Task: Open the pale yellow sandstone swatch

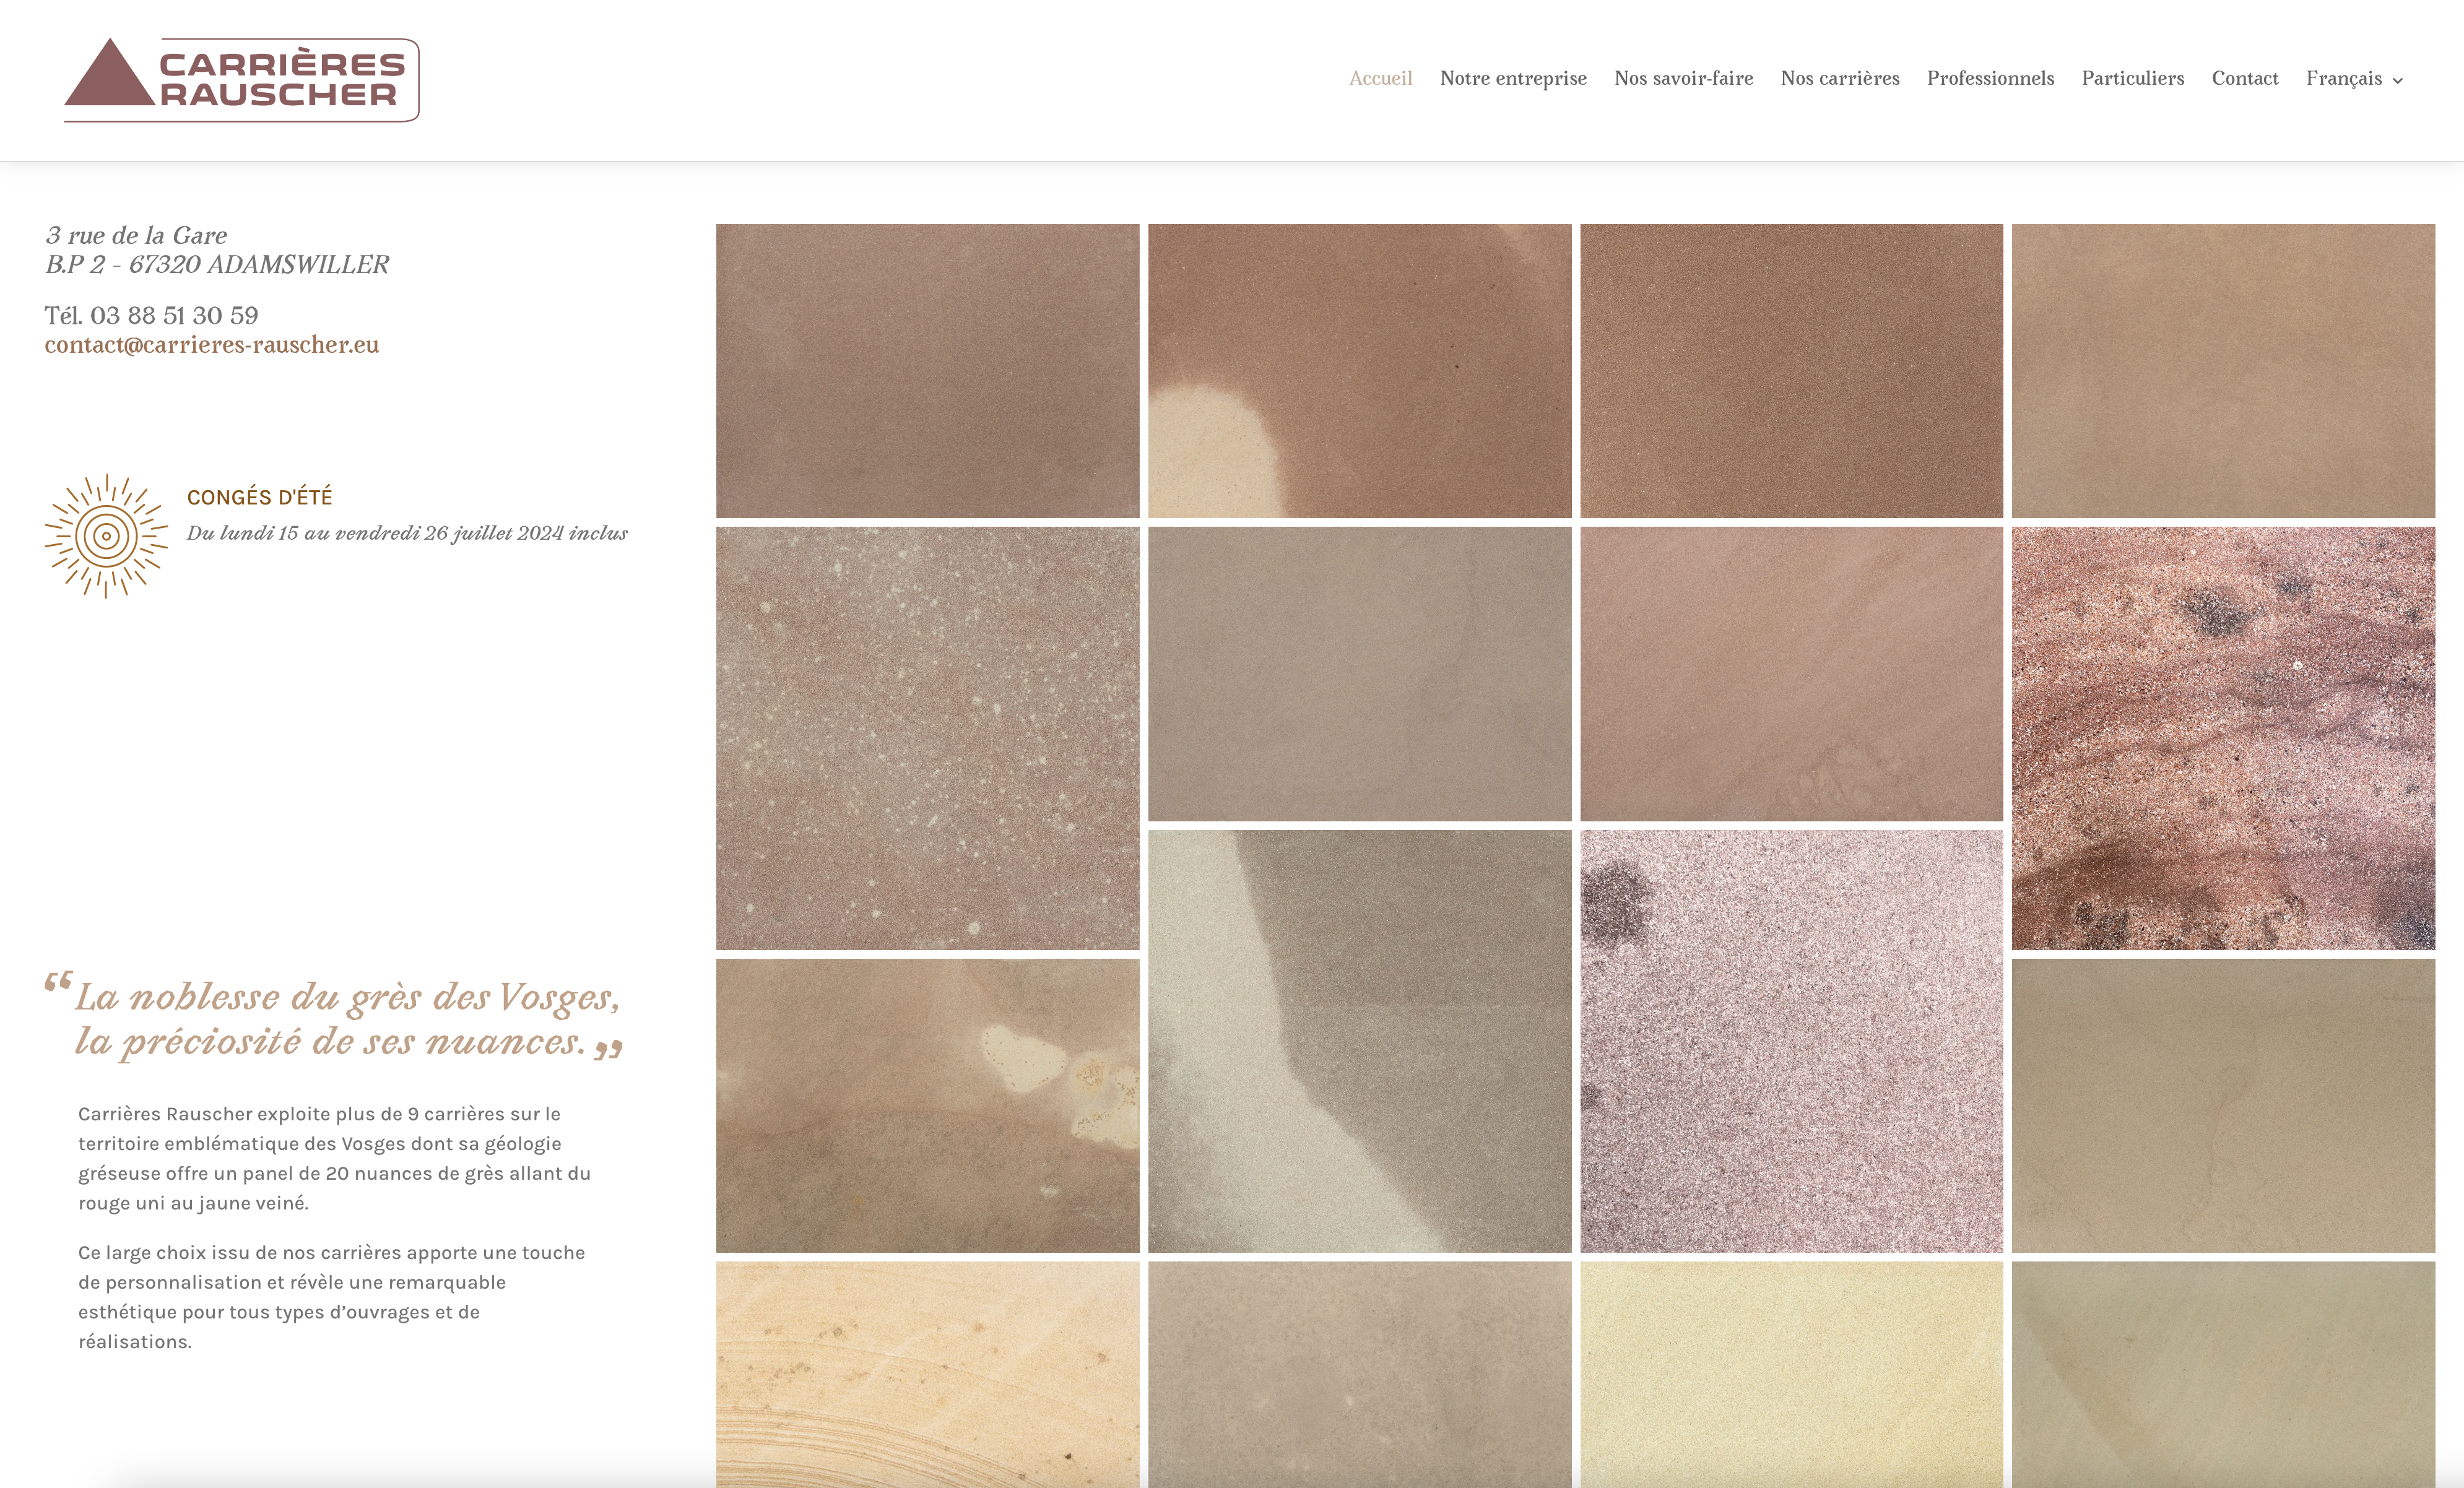Action: pos(1791,1375)
